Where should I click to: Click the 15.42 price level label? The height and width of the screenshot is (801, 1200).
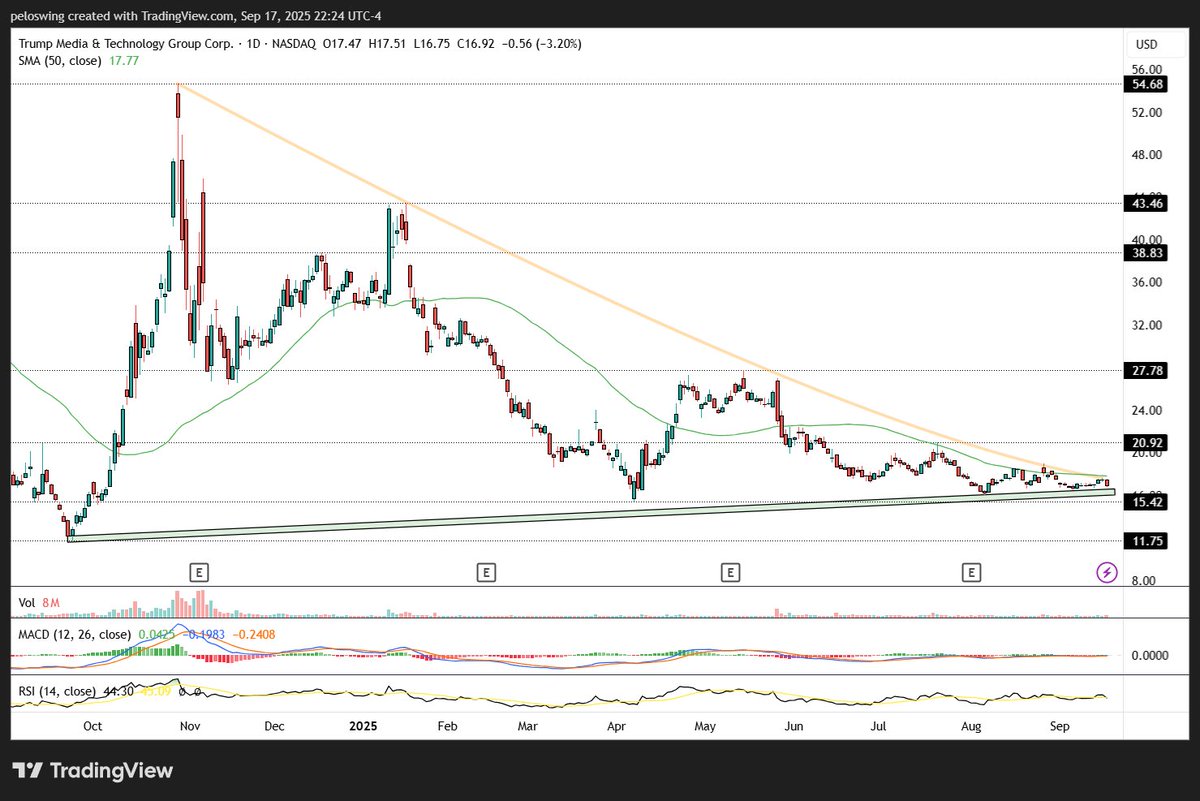point(1147,501)
